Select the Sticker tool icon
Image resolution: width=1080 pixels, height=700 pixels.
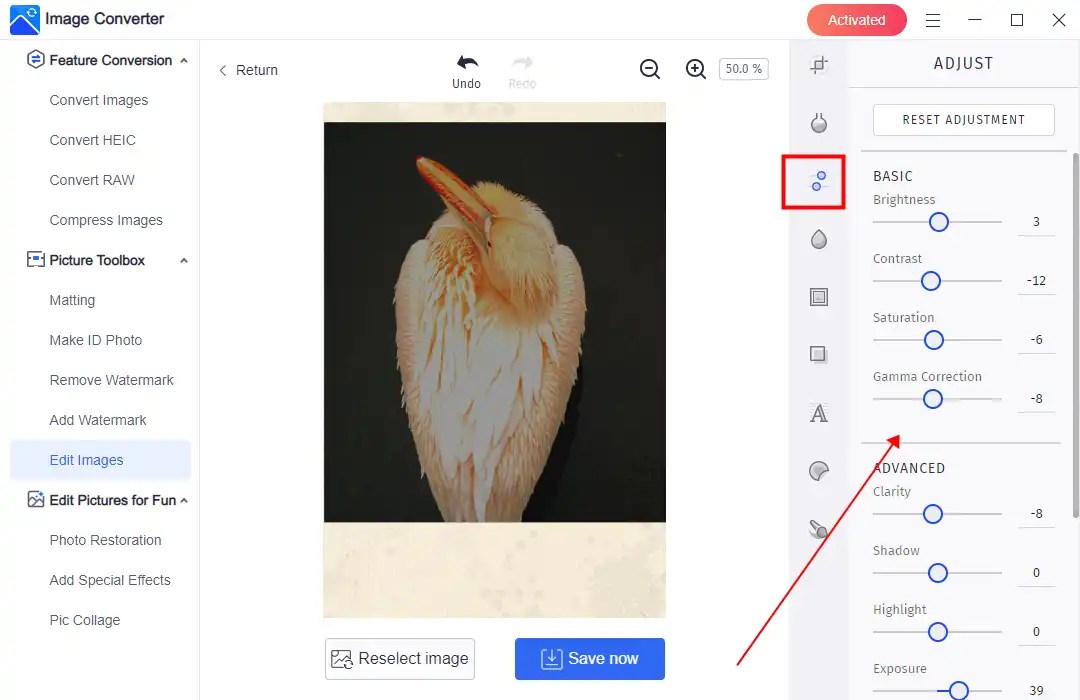pyautogui.click(x=818, y=470)
